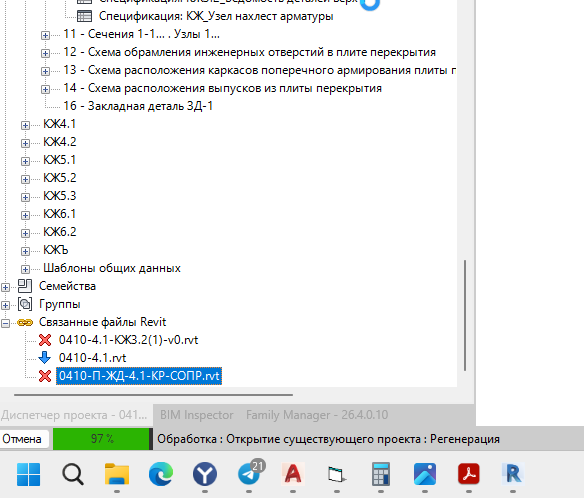Launch Microsoft Edge from taskbar

(x=161, y=474)
